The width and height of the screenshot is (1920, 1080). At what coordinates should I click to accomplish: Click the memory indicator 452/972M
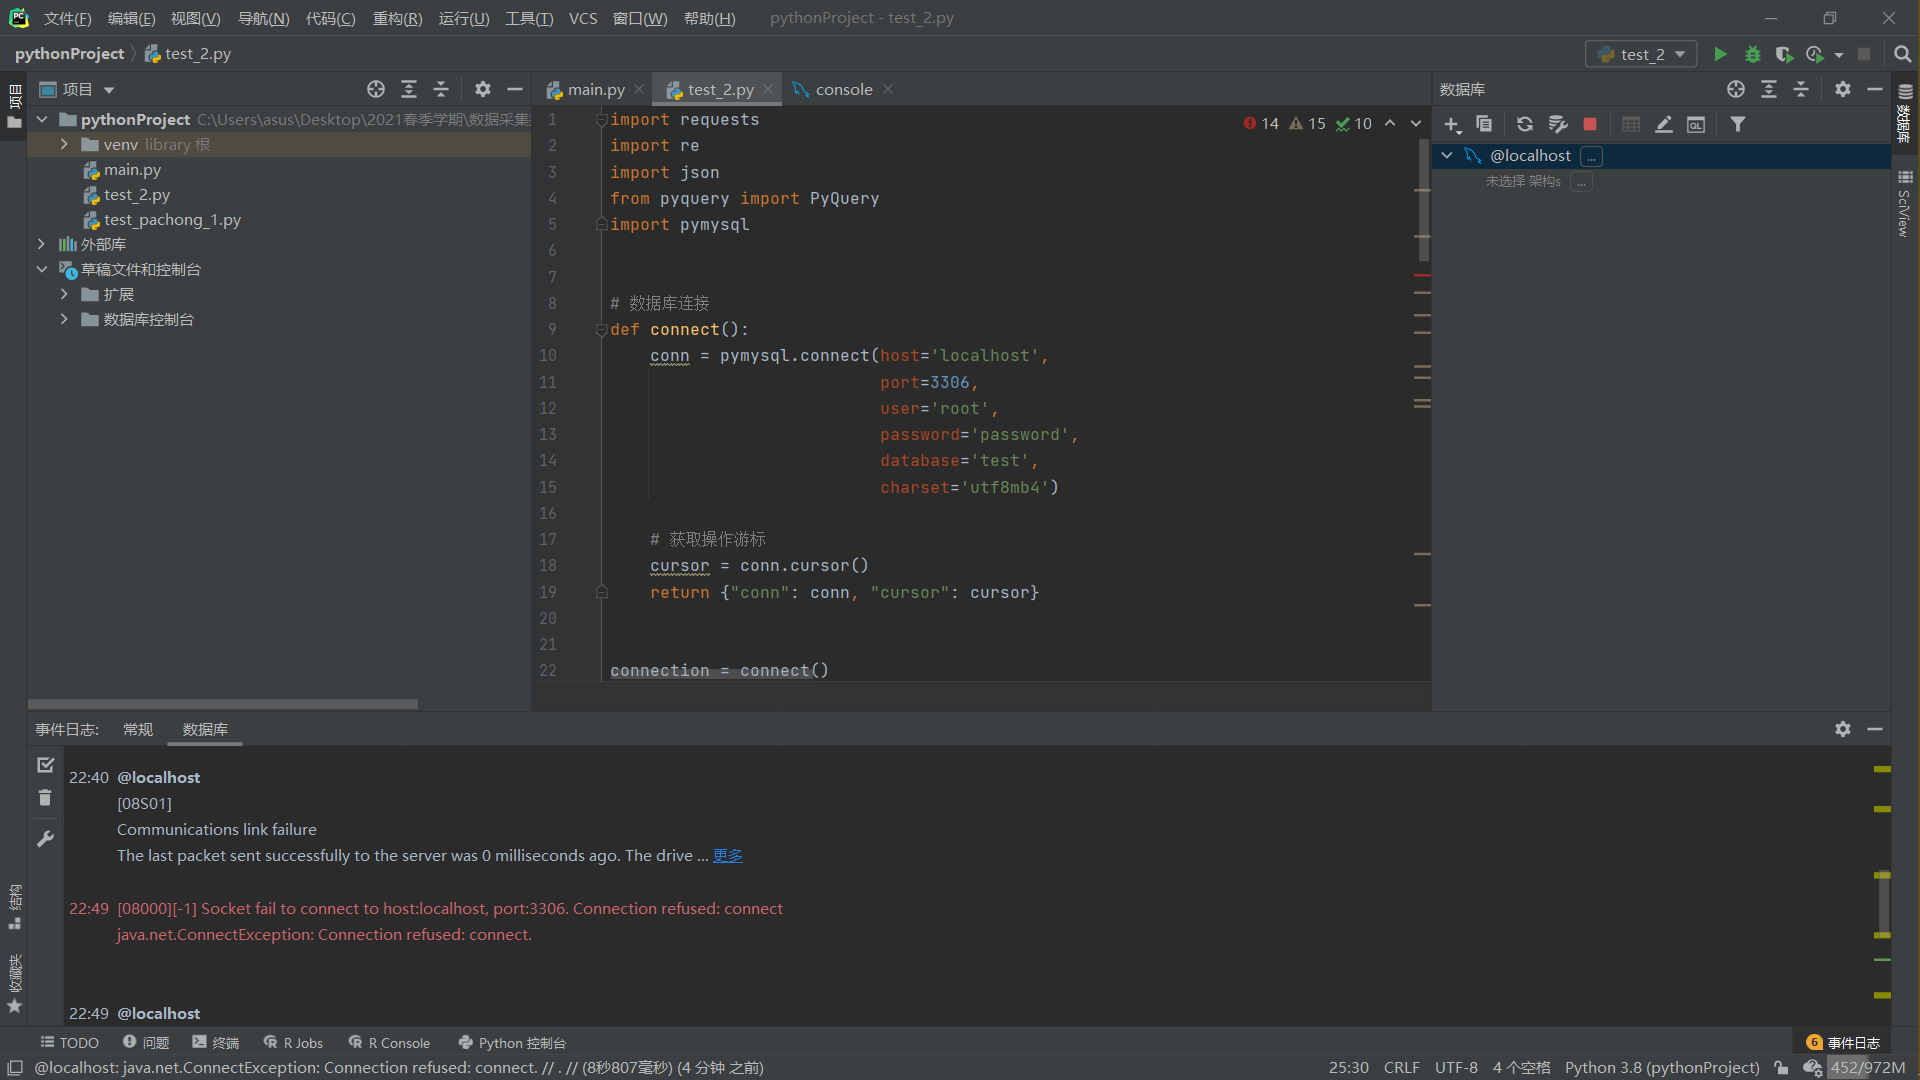click(1868, 1067)
